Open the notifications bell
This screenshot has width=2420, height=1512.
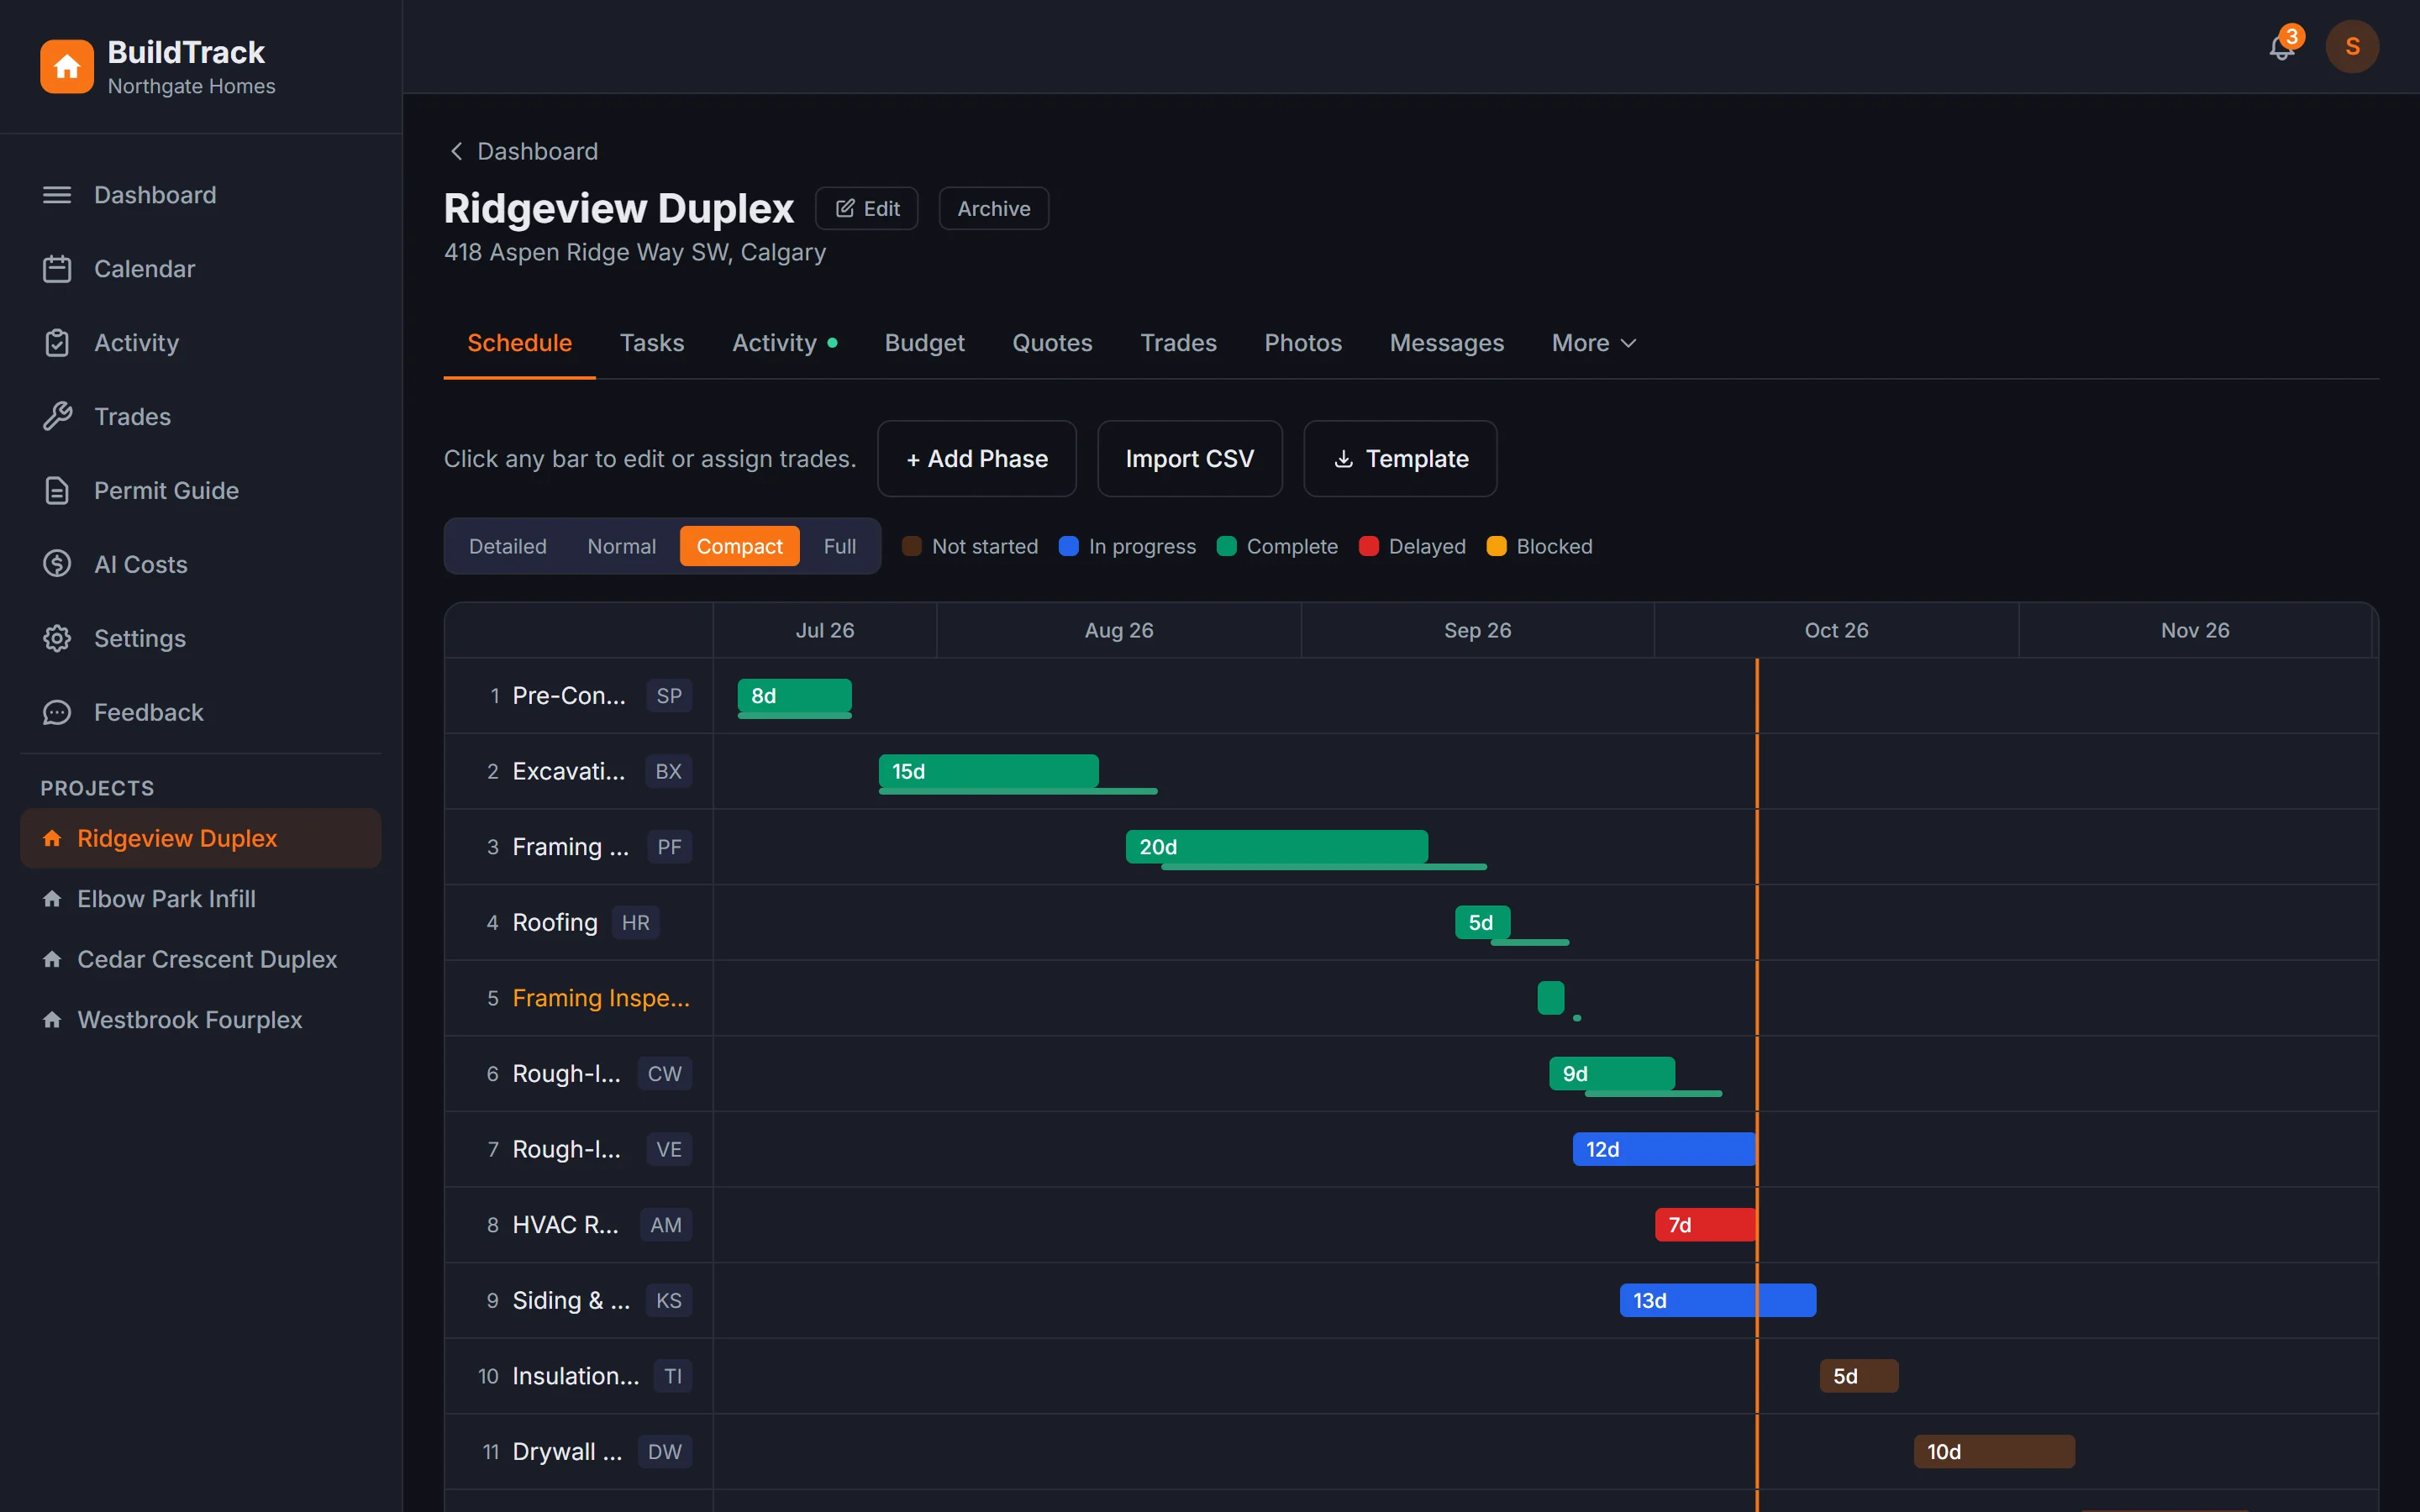click(2282, 46)
